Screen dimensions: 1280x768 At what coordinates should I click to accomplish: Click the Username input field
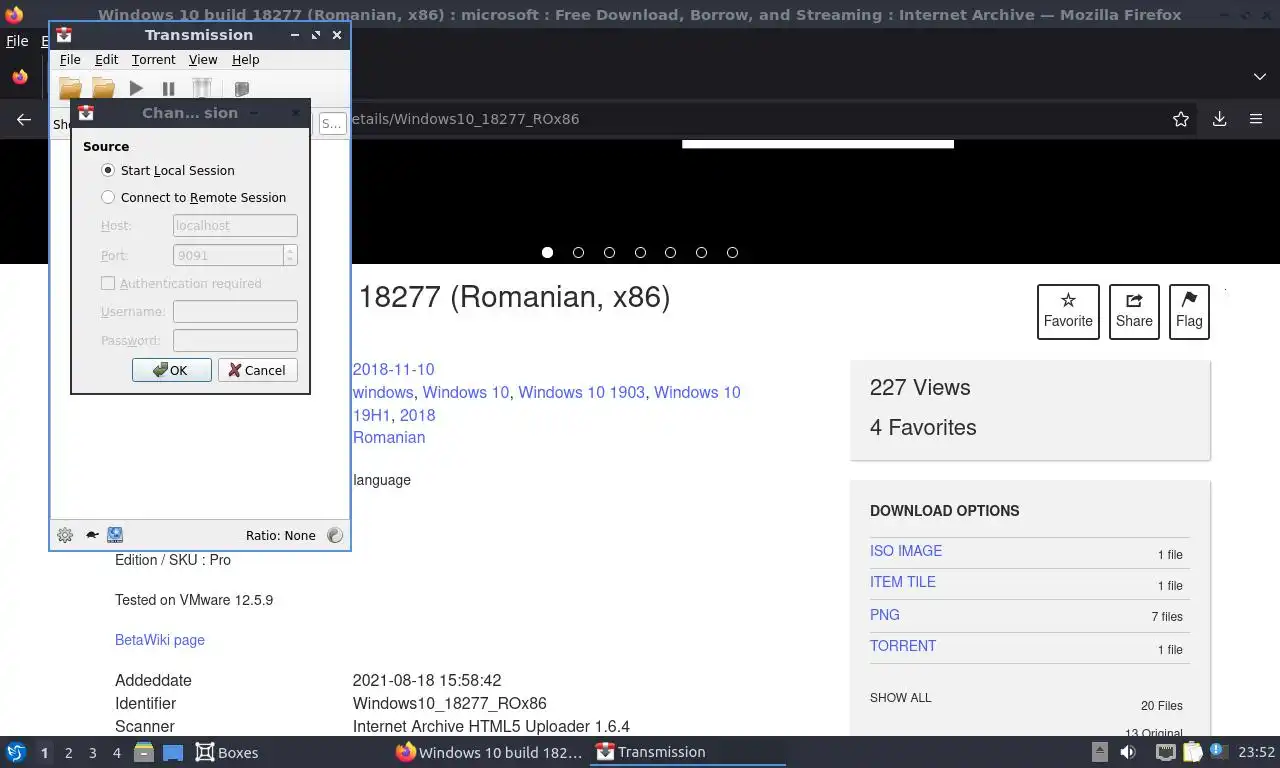[235, 312]
